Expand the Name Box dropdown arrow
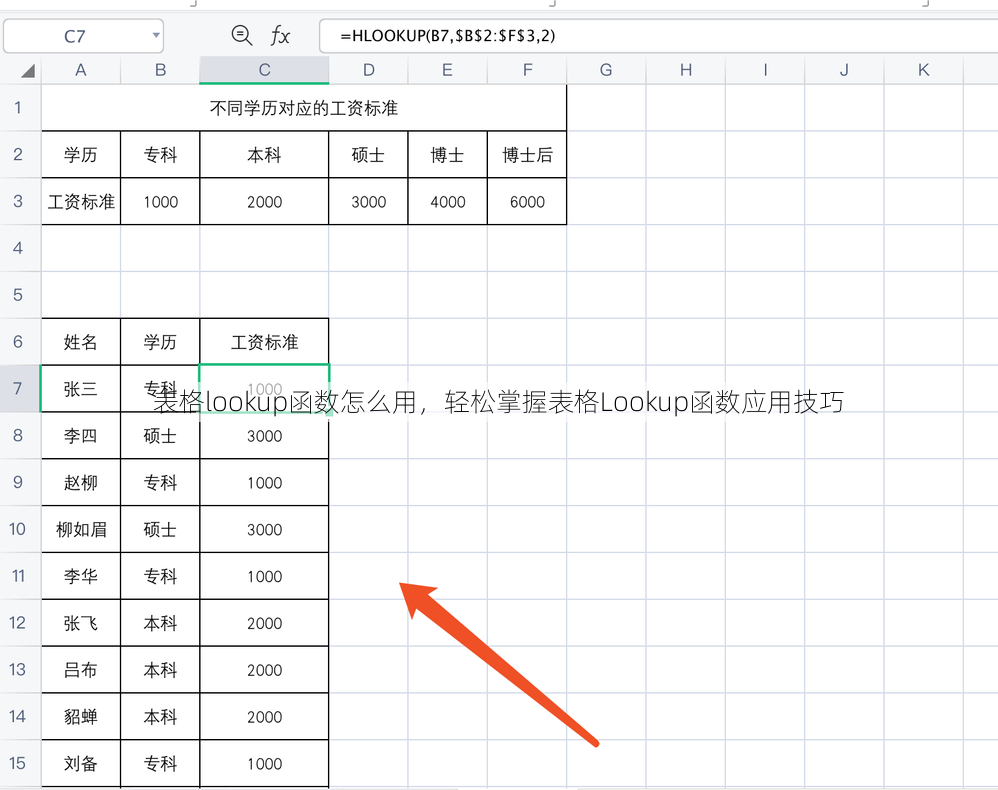Viewport: 998px width, 790px height. point(155,35)
